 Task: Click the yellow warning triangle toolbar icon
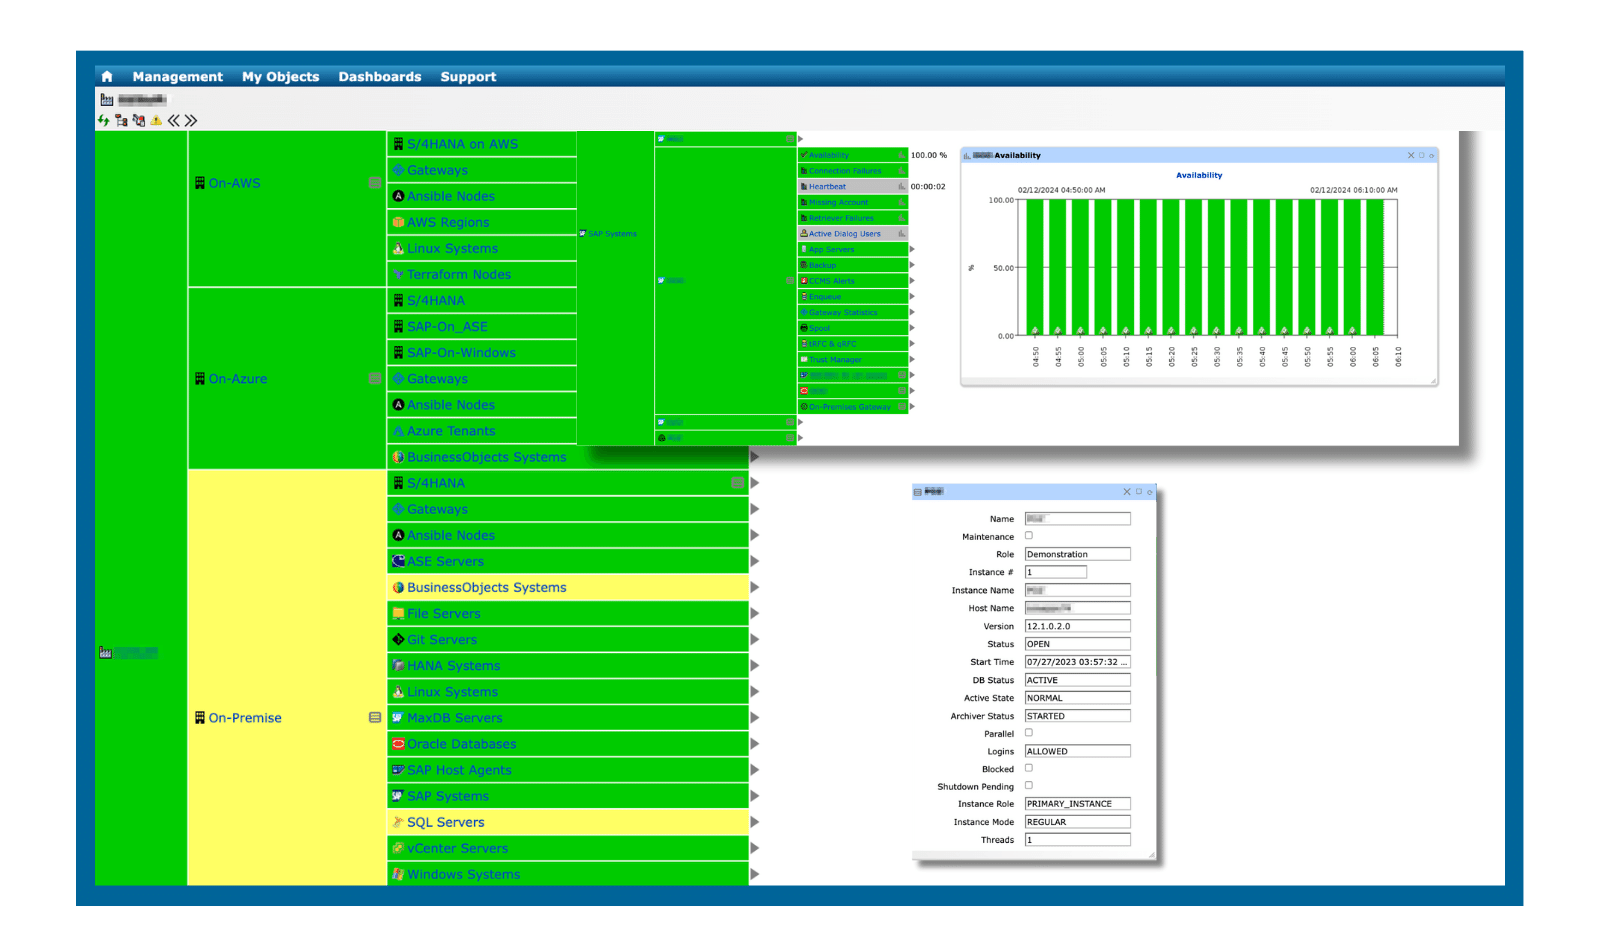(155, 120)
